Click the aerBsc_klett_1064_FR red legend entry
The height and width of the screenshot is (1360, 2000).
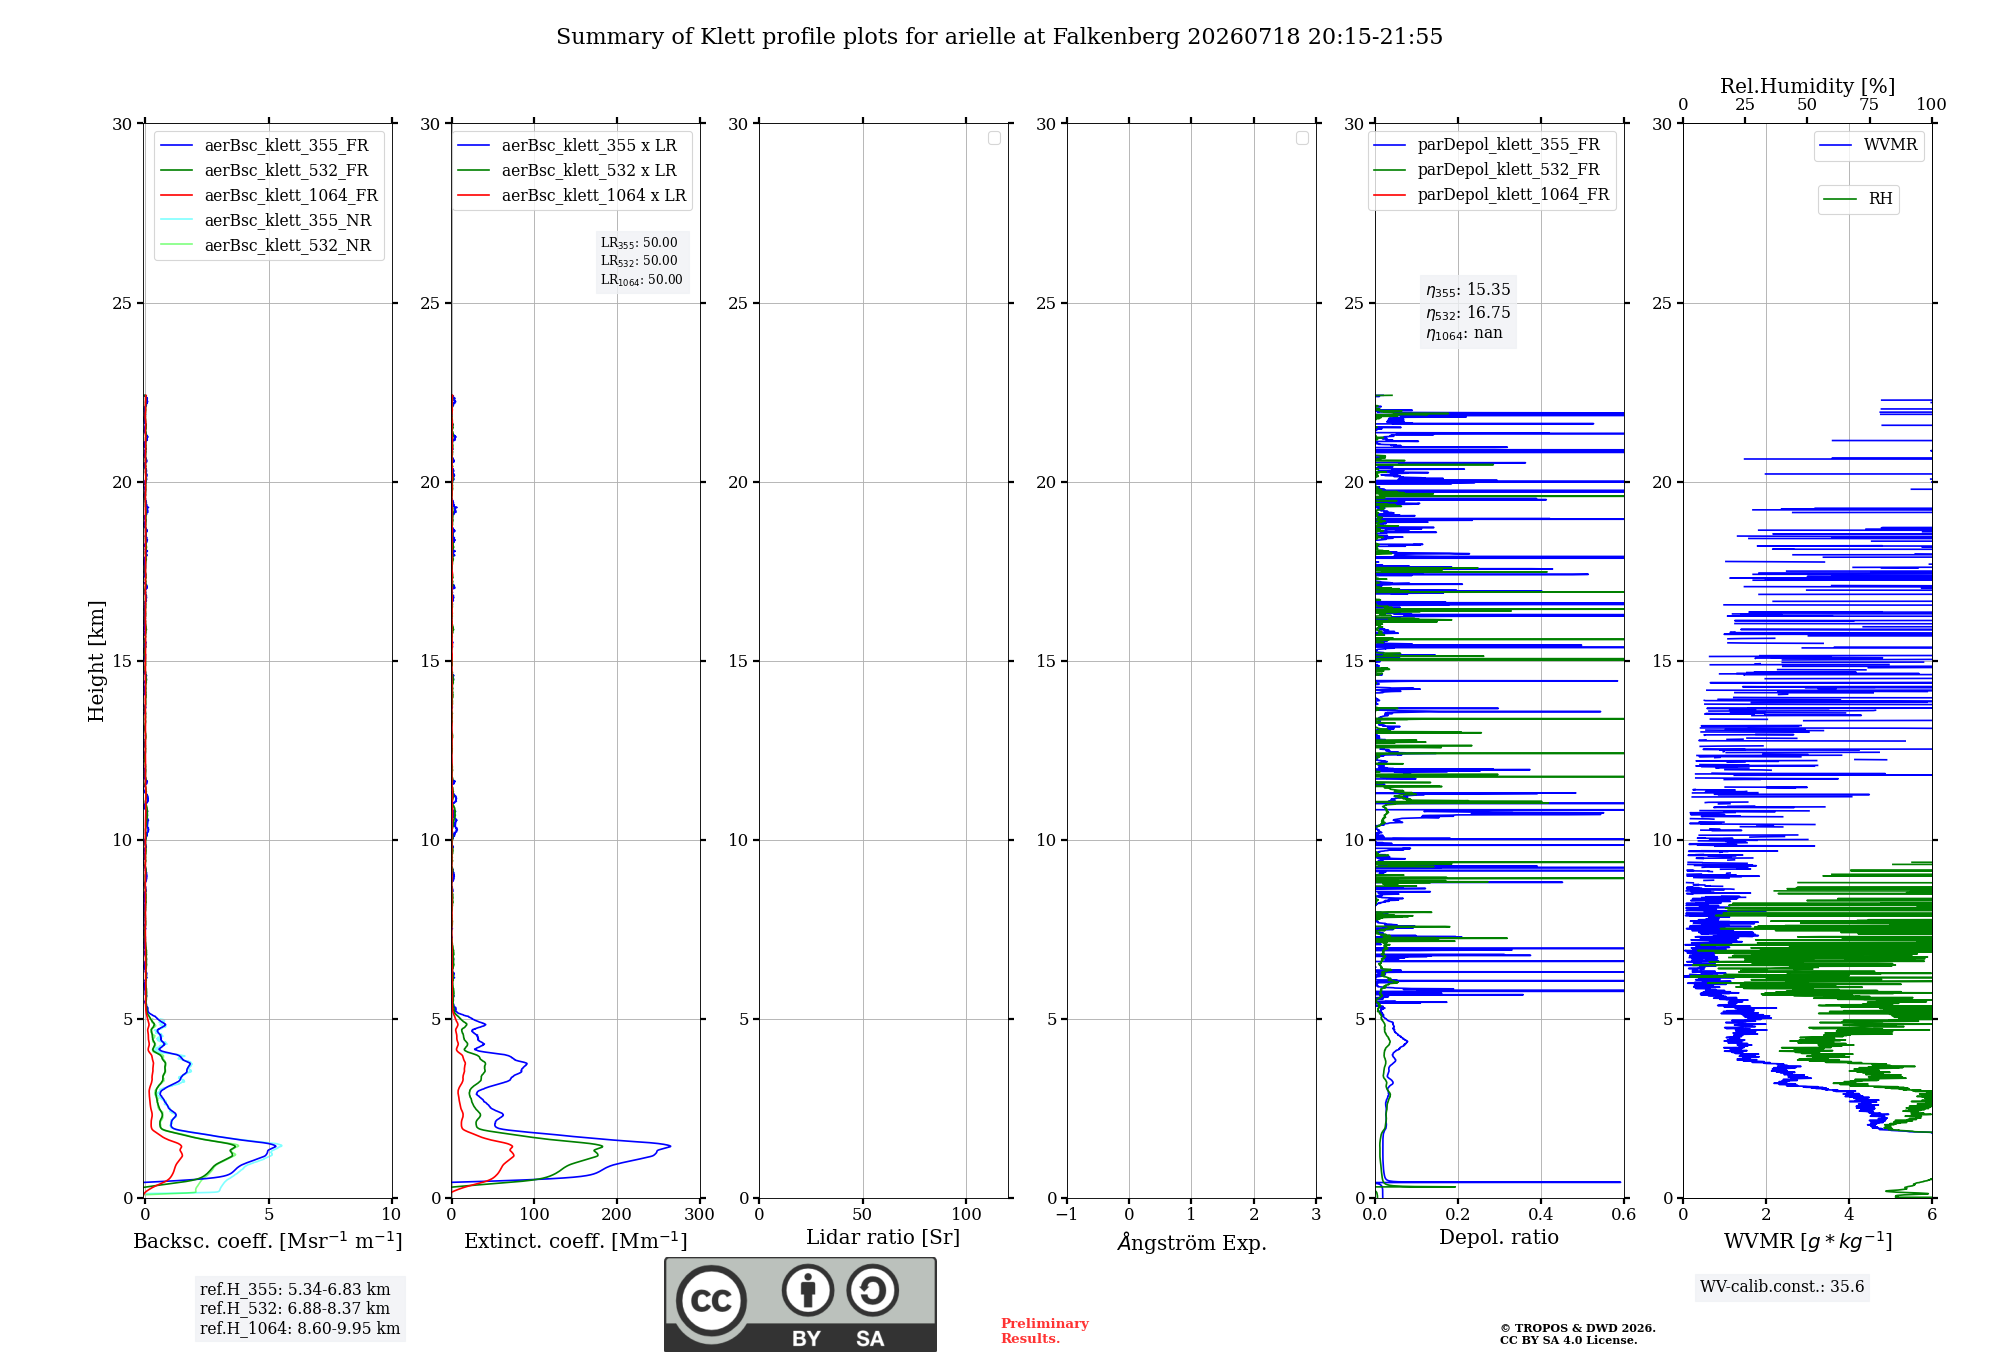tap(269, 196)
